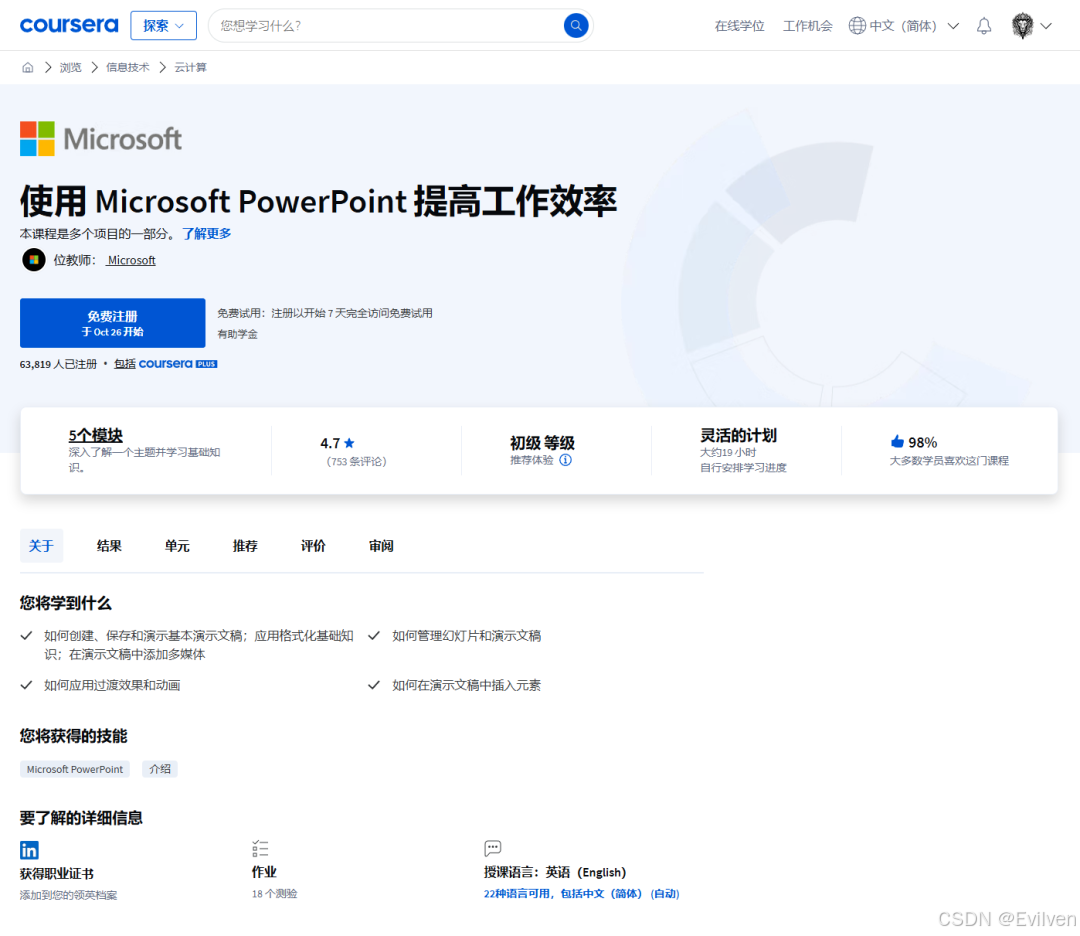The image size is (1080, 936).
Task: Click the 初级 等级 heading
Action: 542,442
